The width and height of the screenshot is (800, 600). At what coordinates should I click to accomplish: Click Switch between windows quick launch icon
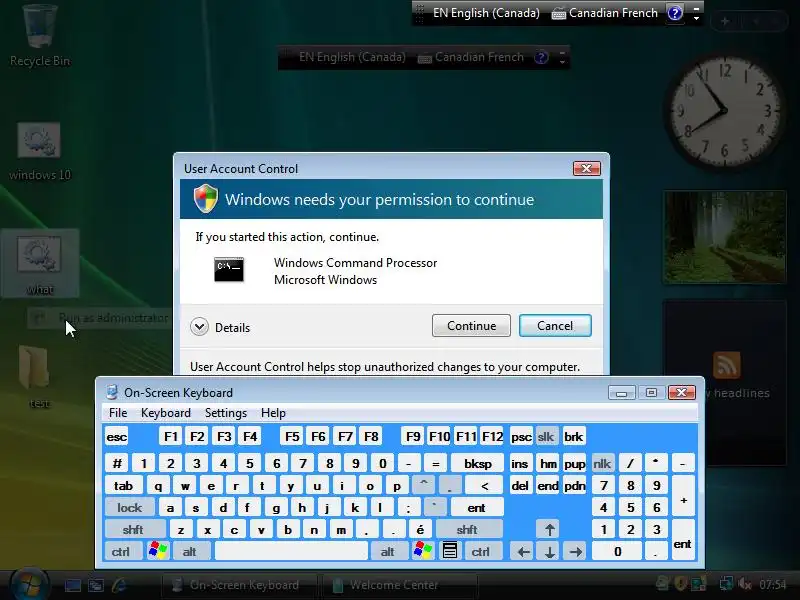tap(96, 585)
